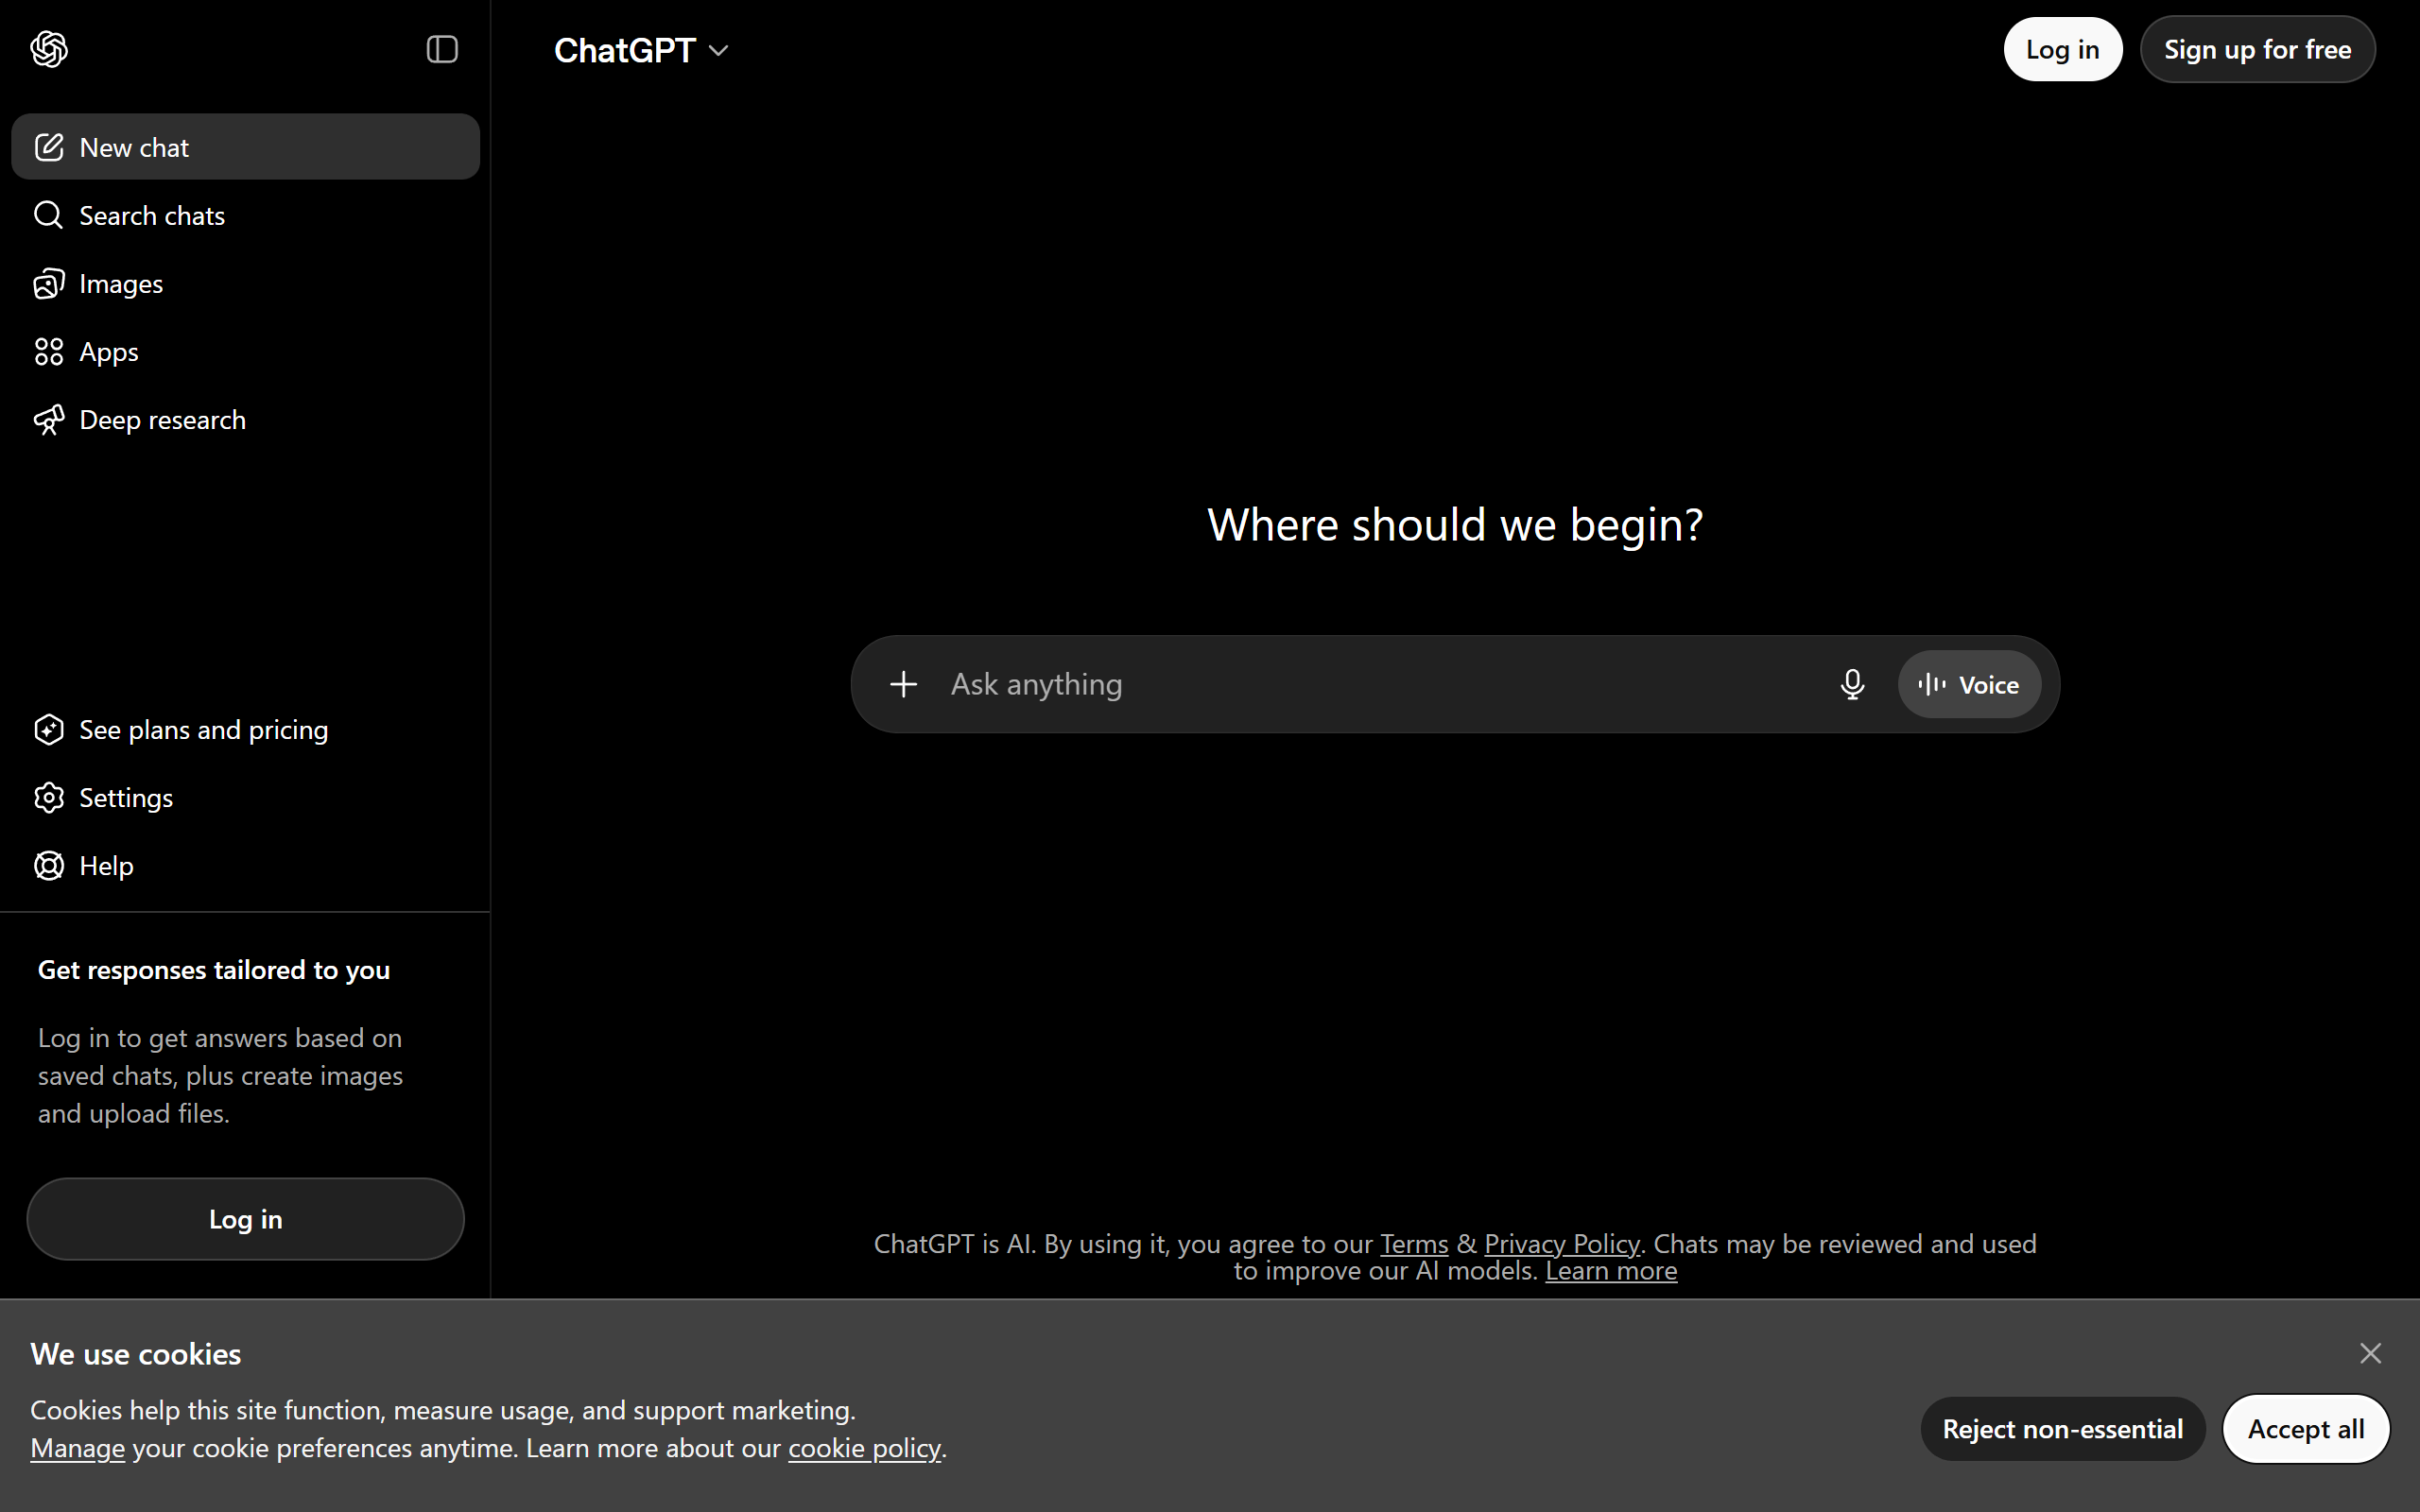
Task: Open the cookie policy link
Action: pos(864,1447)
